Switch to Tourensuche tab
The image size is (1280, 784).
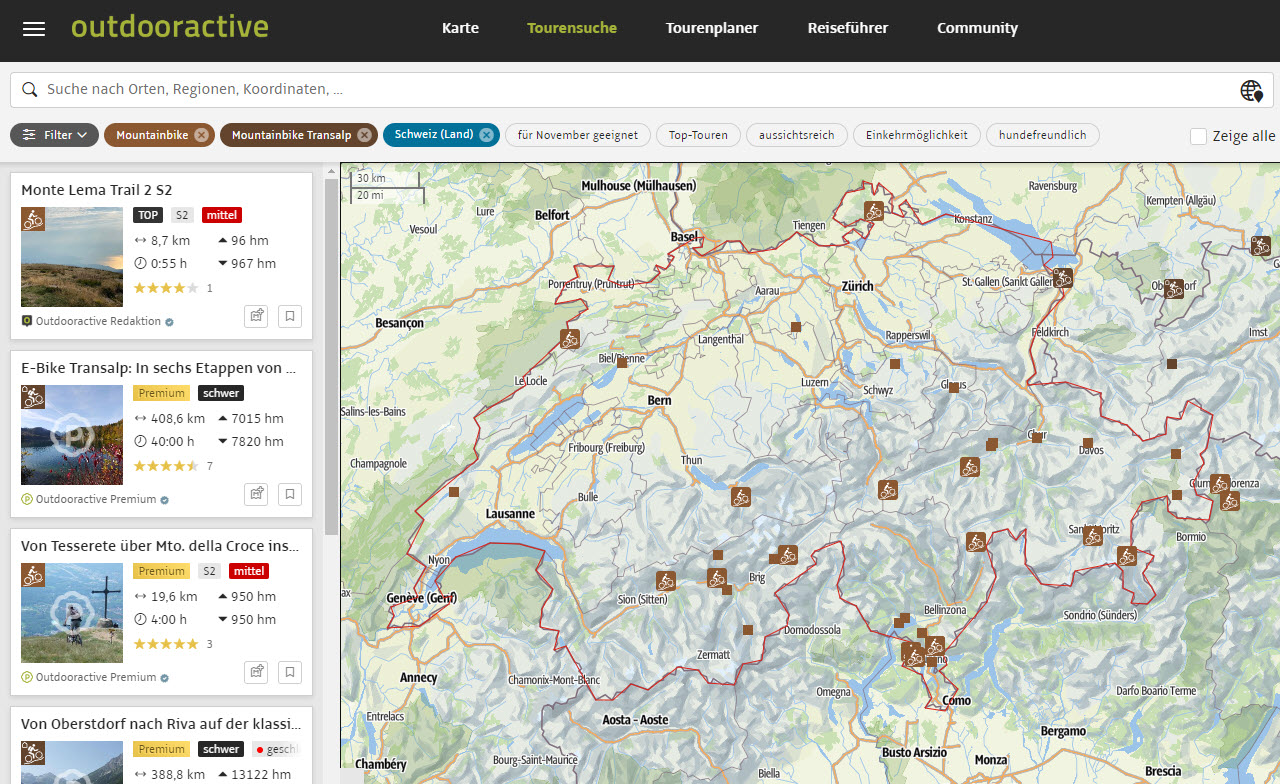click(x=572, y=28)
